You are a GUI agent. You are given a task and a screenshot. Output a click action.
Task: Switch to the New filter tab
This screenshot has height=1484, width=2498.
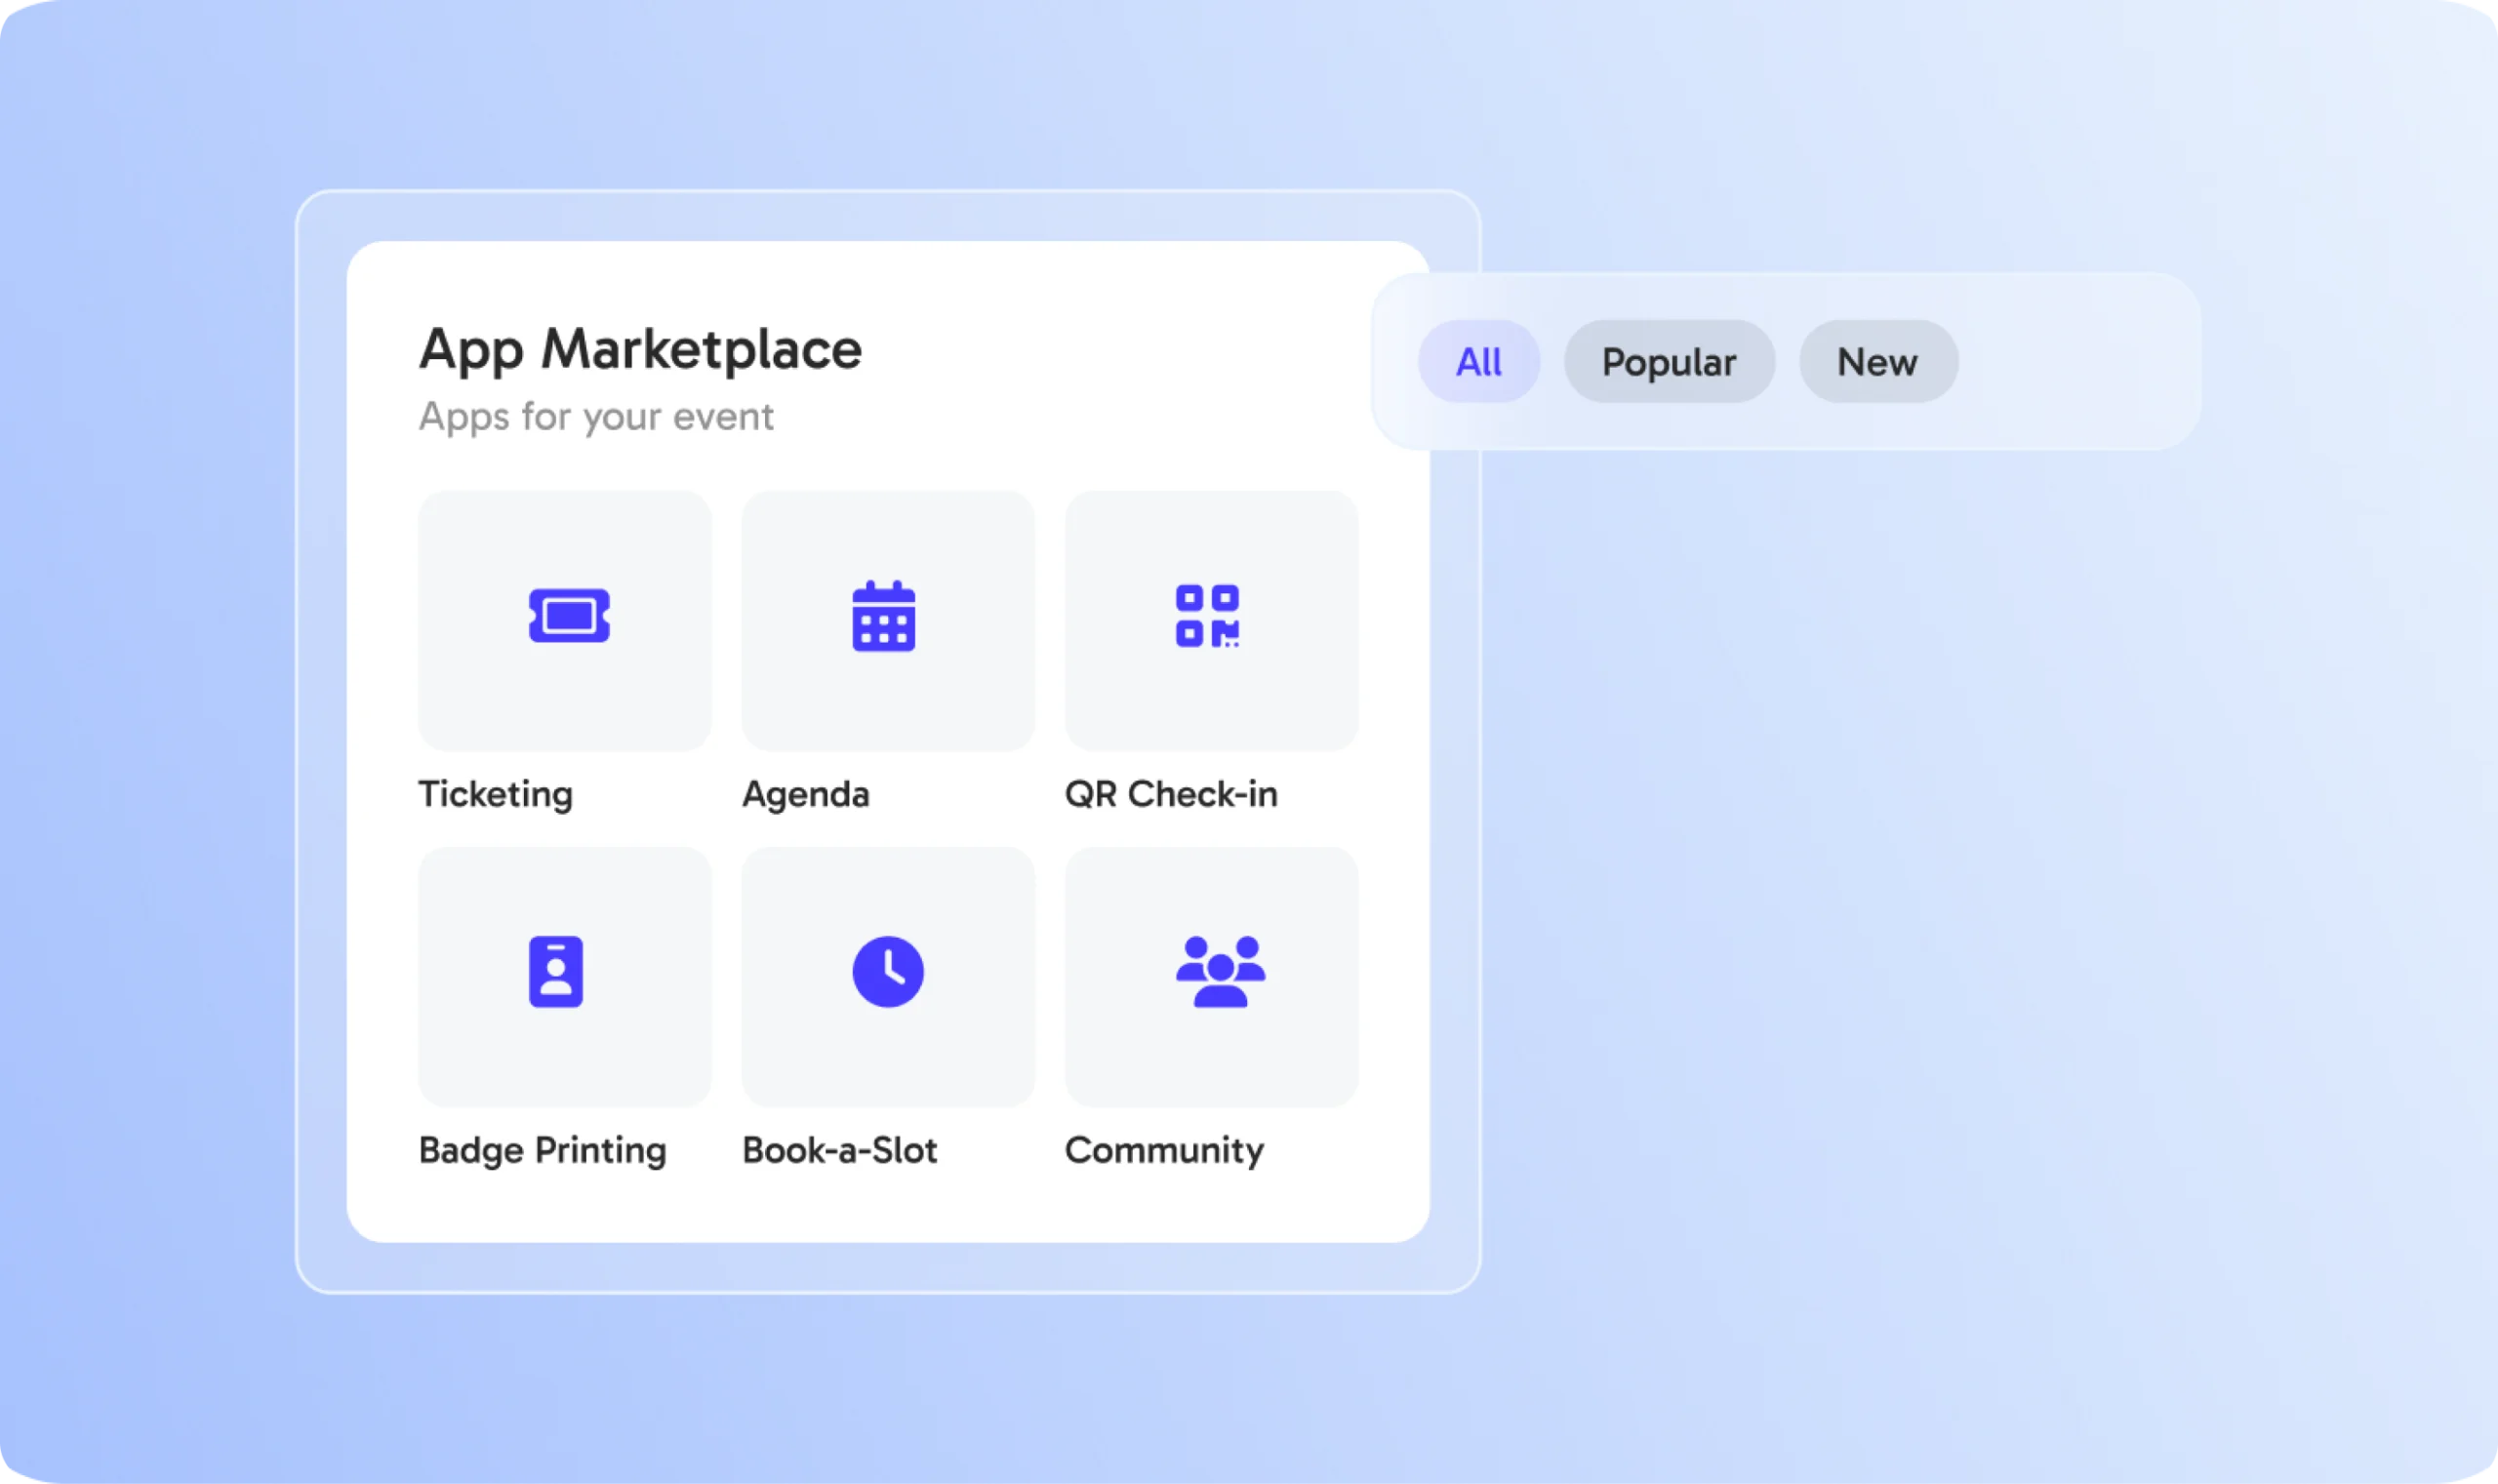tap(1878, 361)
